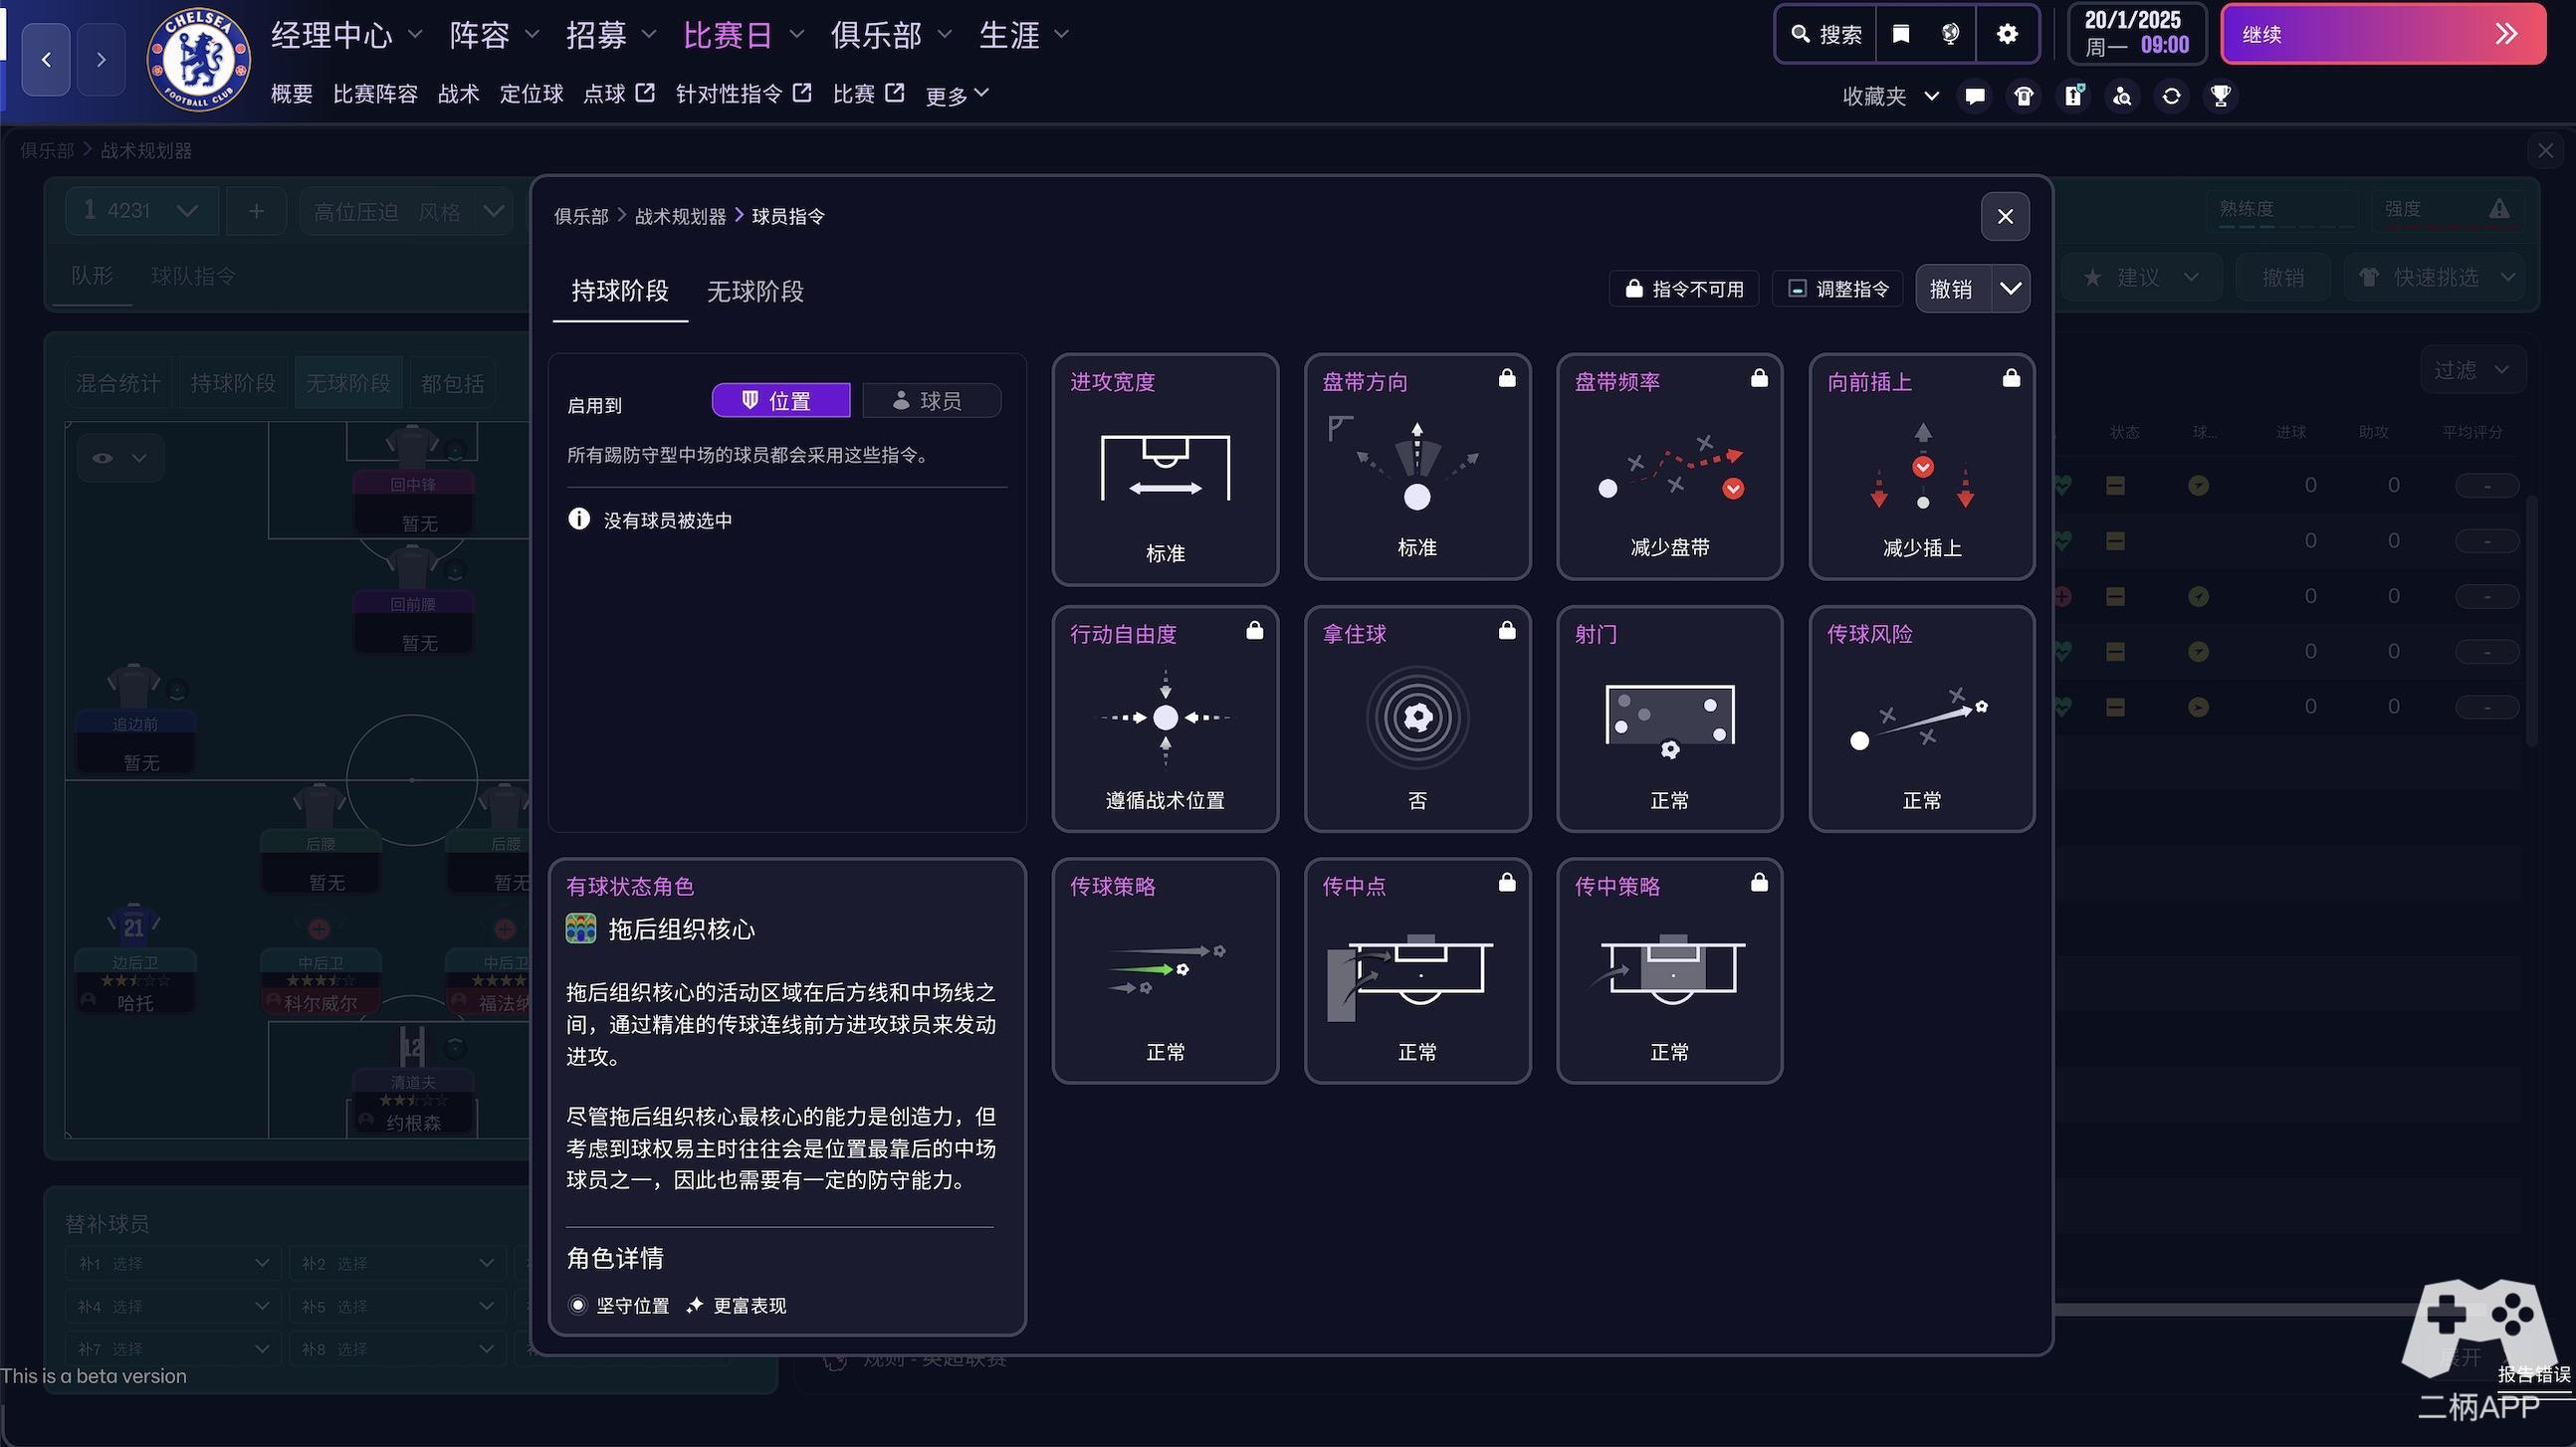Click the bookmark icon next to search

1901,35
